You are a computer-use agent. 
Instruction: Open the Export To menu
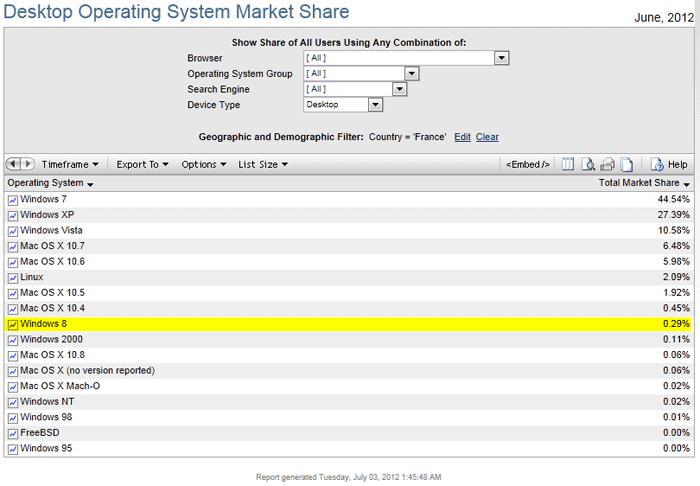tap(143, 165)
